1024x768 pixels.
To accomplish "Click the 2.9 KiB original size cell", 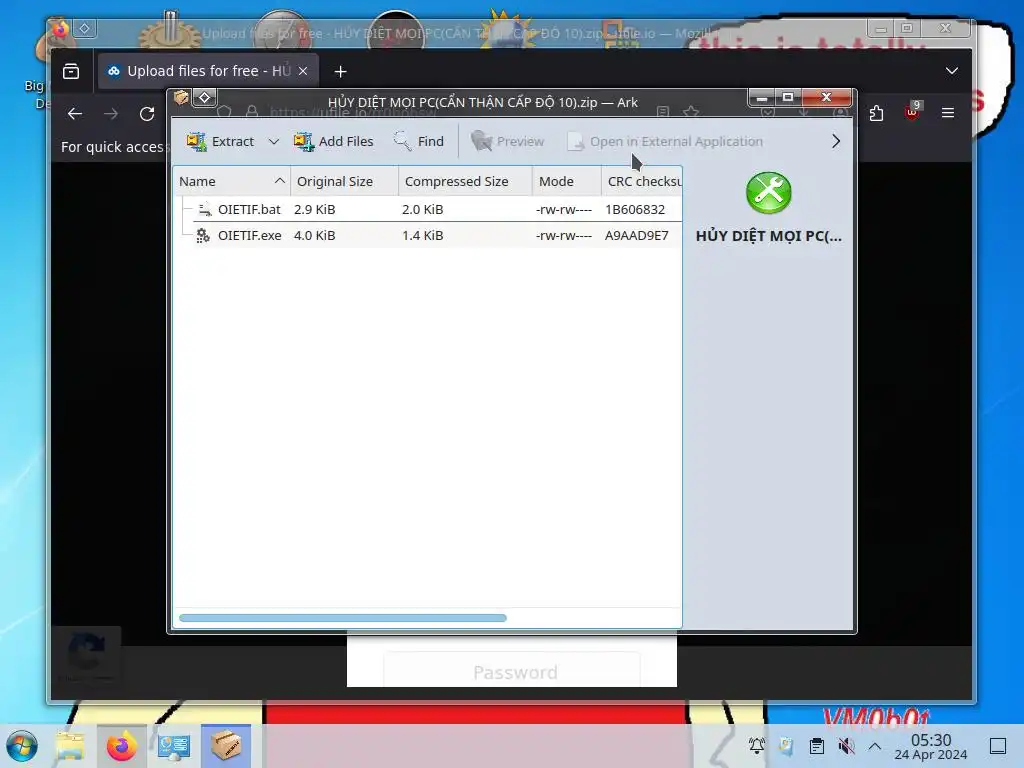I will coord(314,209).
